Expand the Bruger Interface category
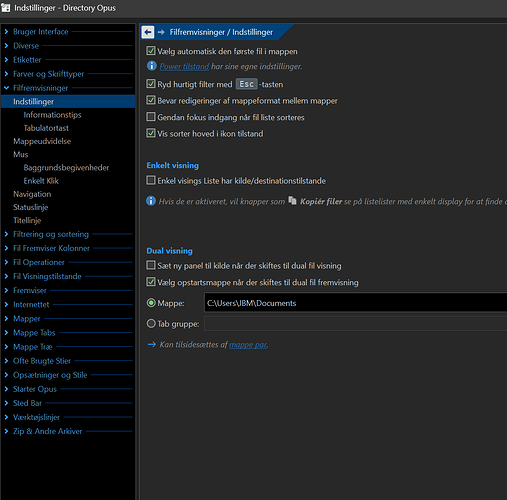Viewport: 507px width, 500px height. [x=6, y=32]
